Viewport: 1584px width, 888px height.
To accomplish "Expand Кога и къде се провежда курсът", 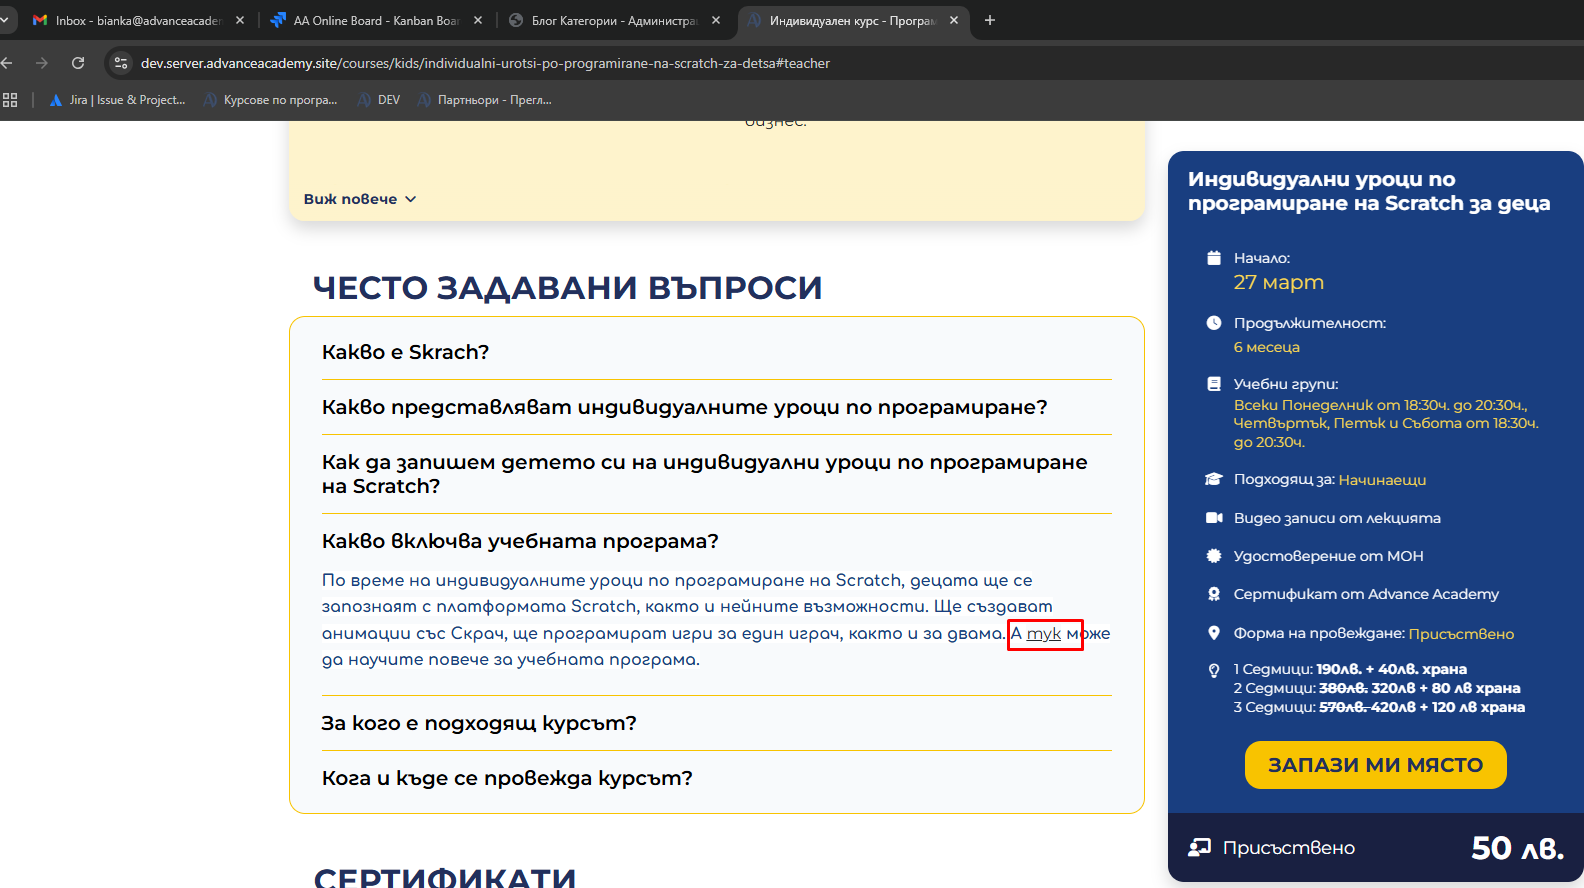I will point(716,778).
